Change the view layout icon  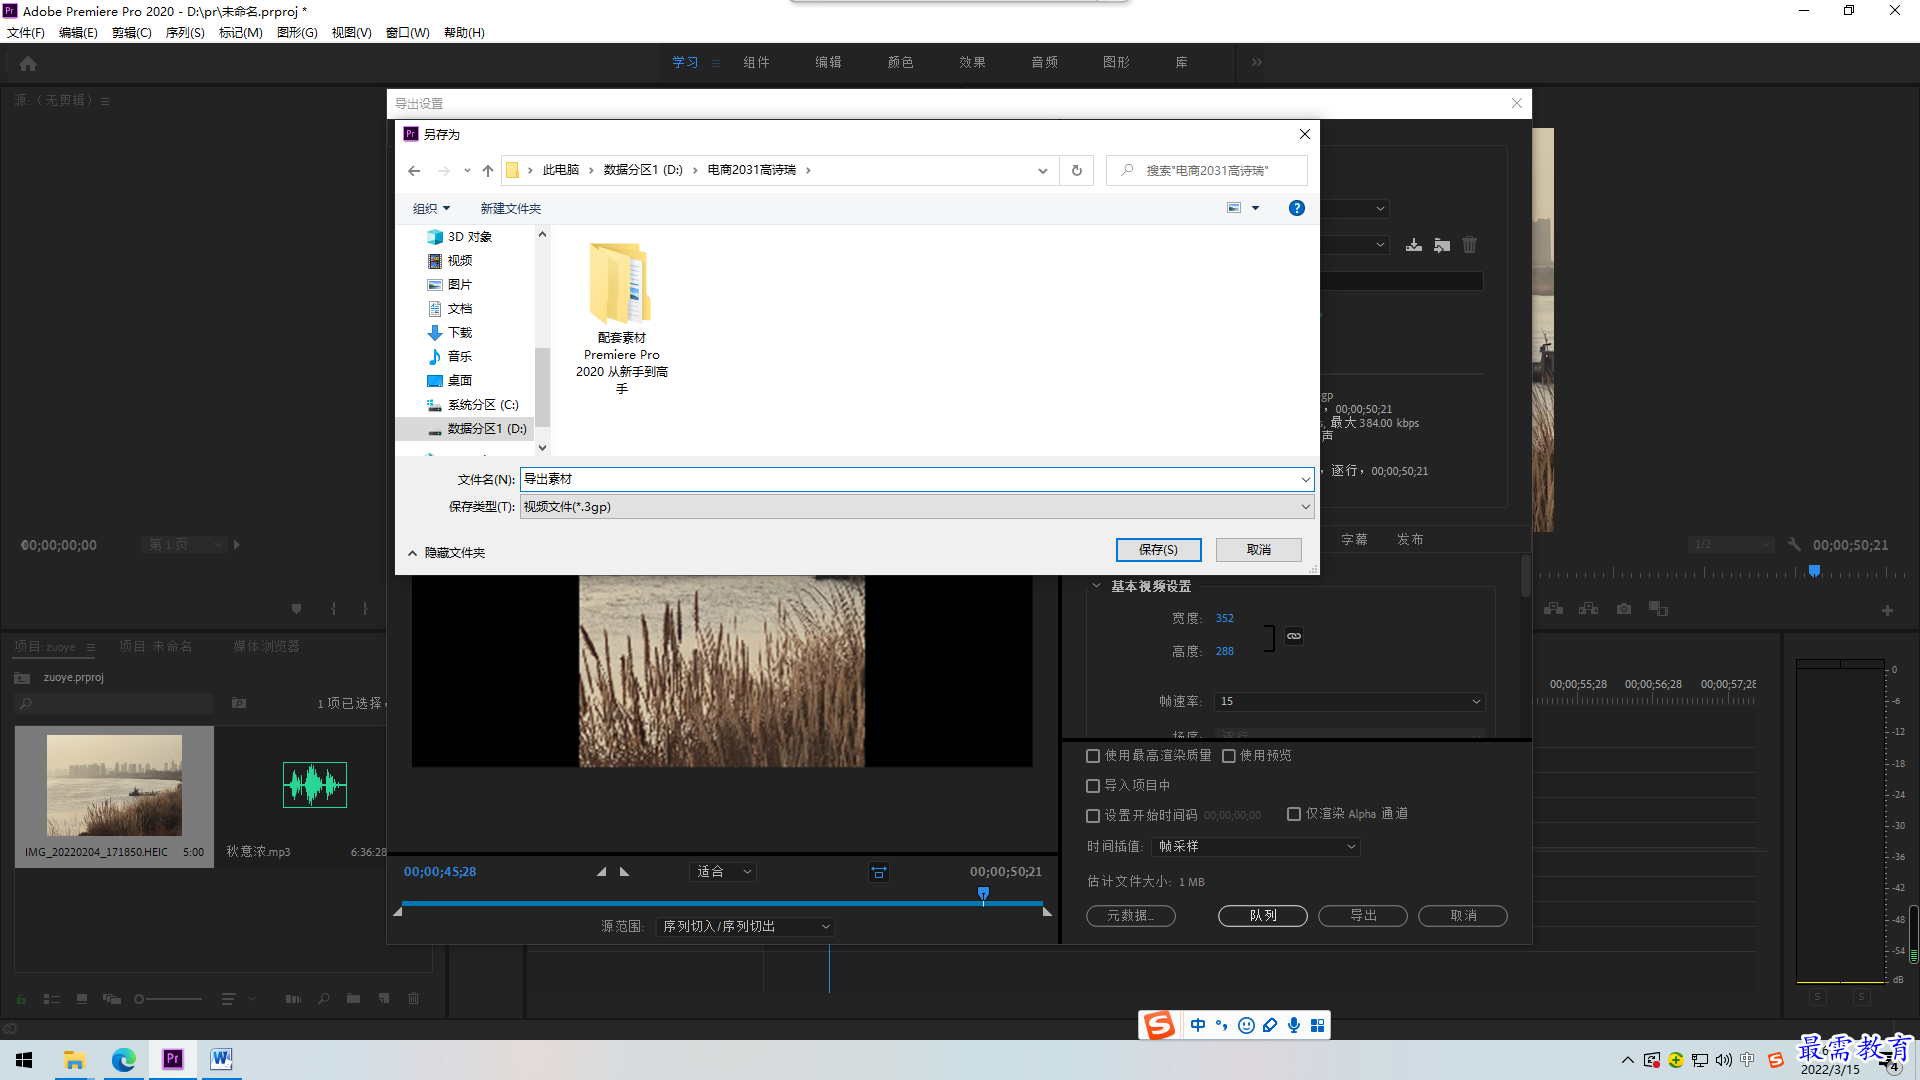point(1234,208)
